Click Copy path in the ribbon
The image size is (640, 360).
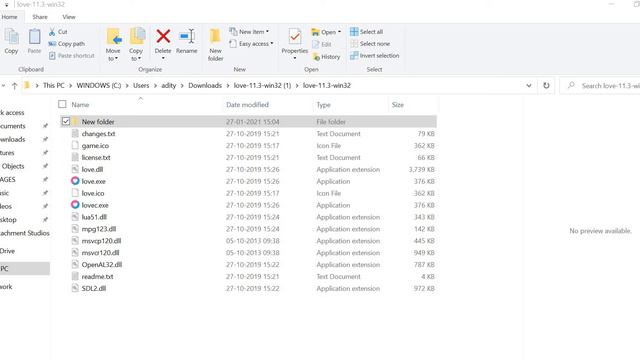[x=67, y=44]
